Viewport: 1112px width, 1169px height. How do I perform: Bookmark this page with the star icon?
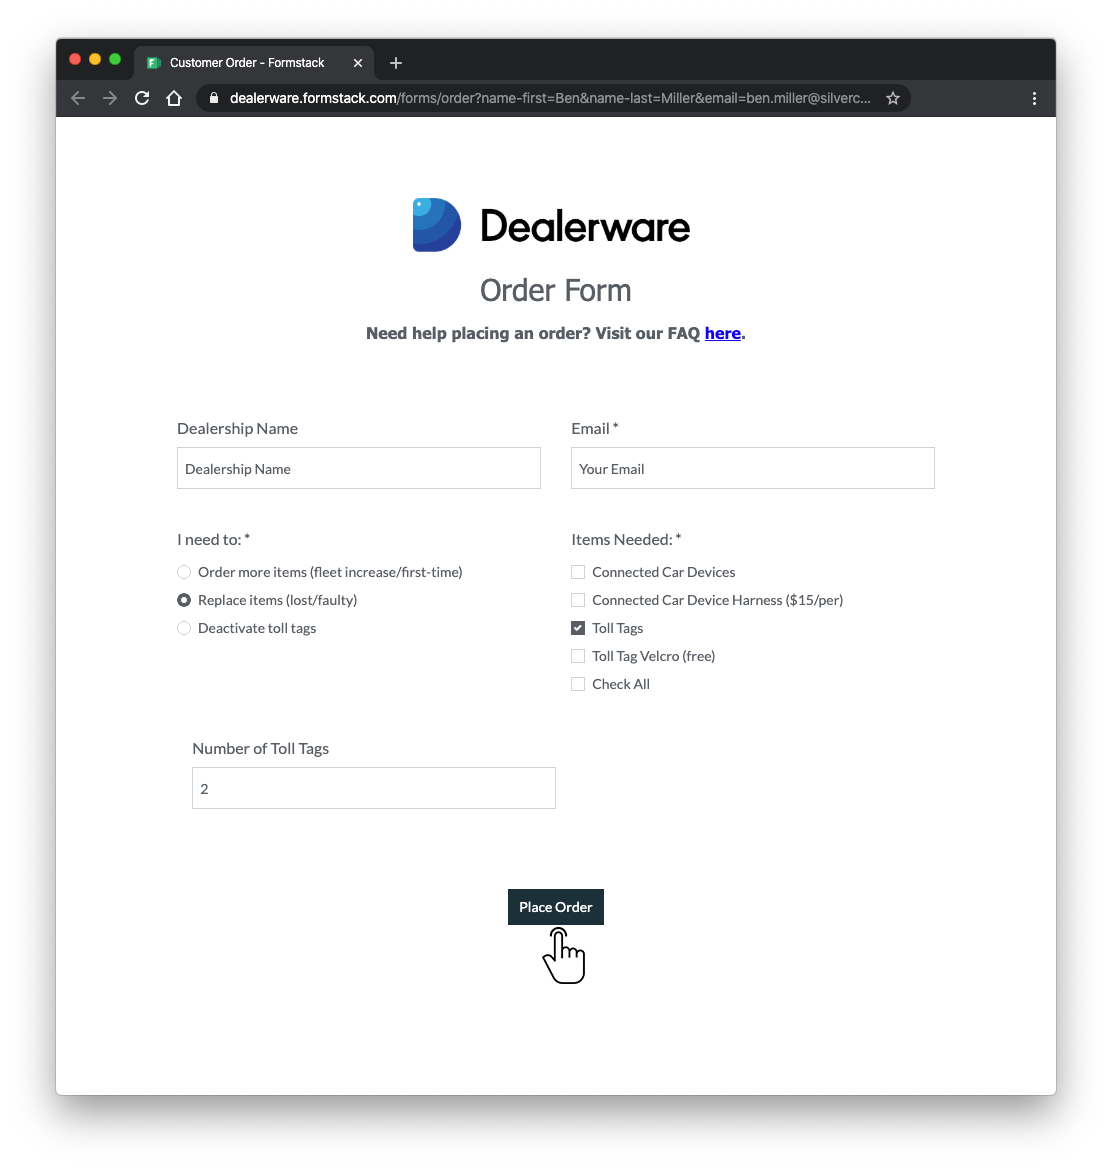(x=893, y=98)
